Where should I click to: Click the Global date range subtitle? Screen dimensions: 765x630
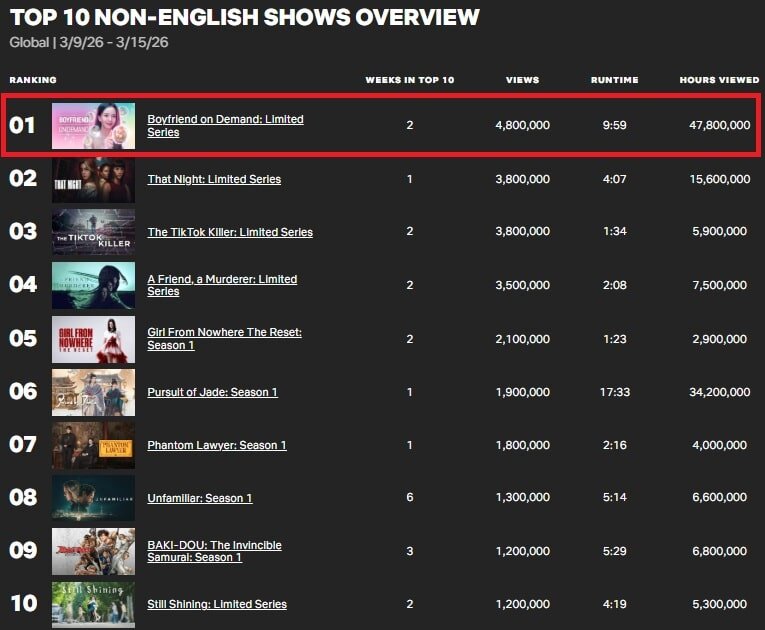pyautogui.click(x=89, y=42)
